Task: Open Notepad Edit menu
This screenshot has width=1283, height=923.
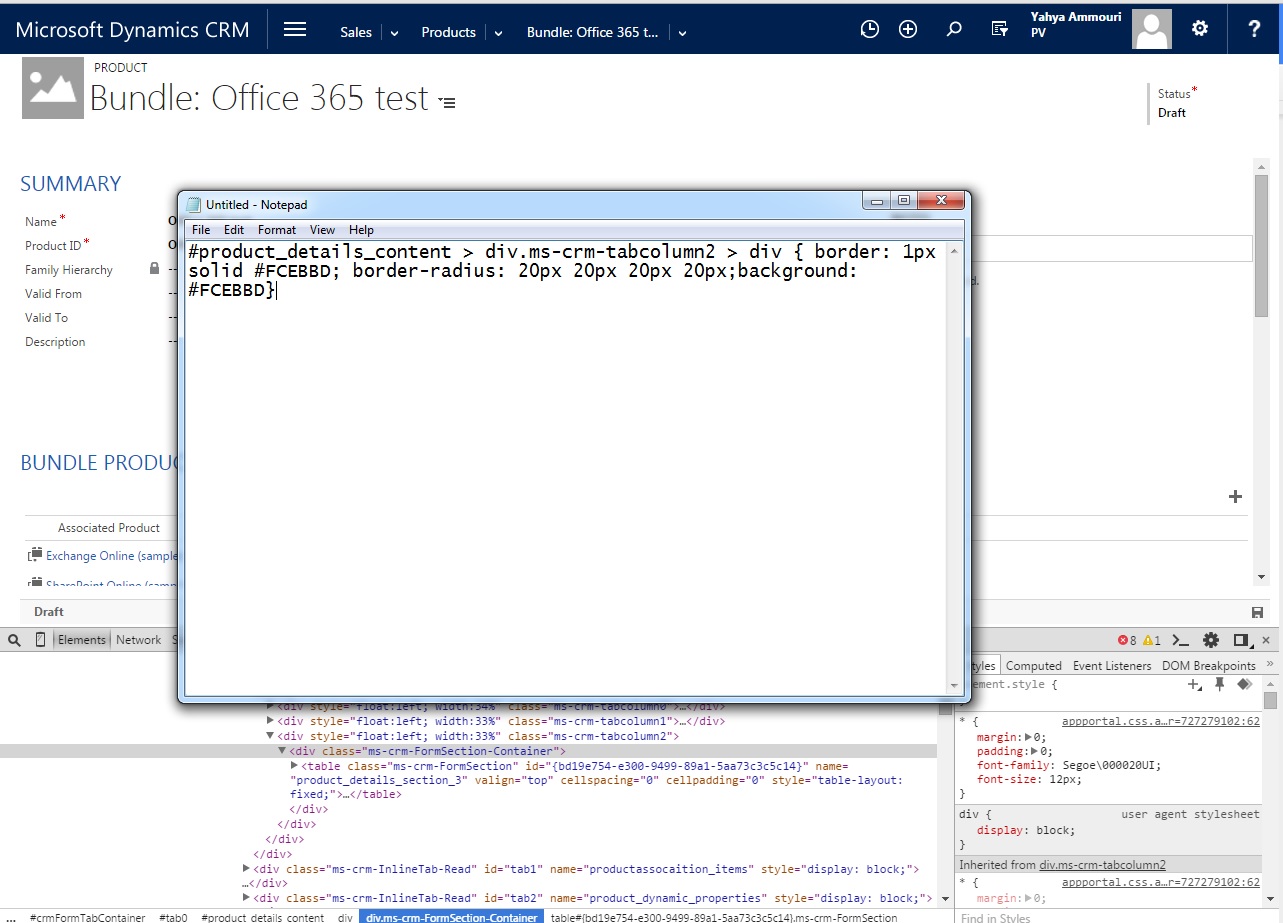Action: [234, 230]
